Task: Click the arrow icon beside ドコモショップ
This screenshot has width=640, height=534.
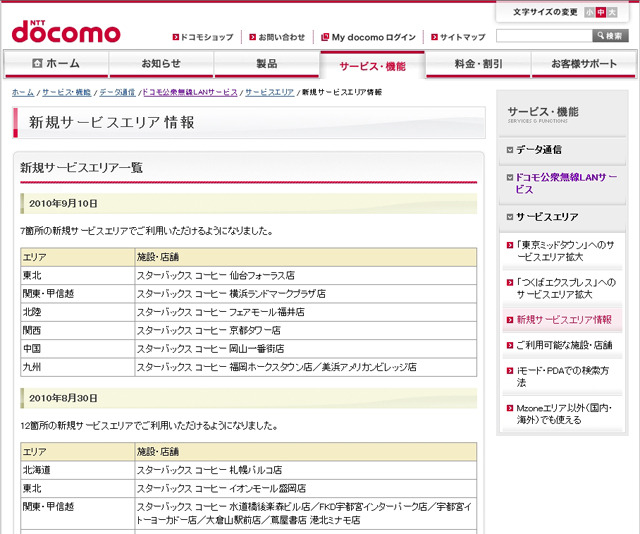Action: [176, 37]
